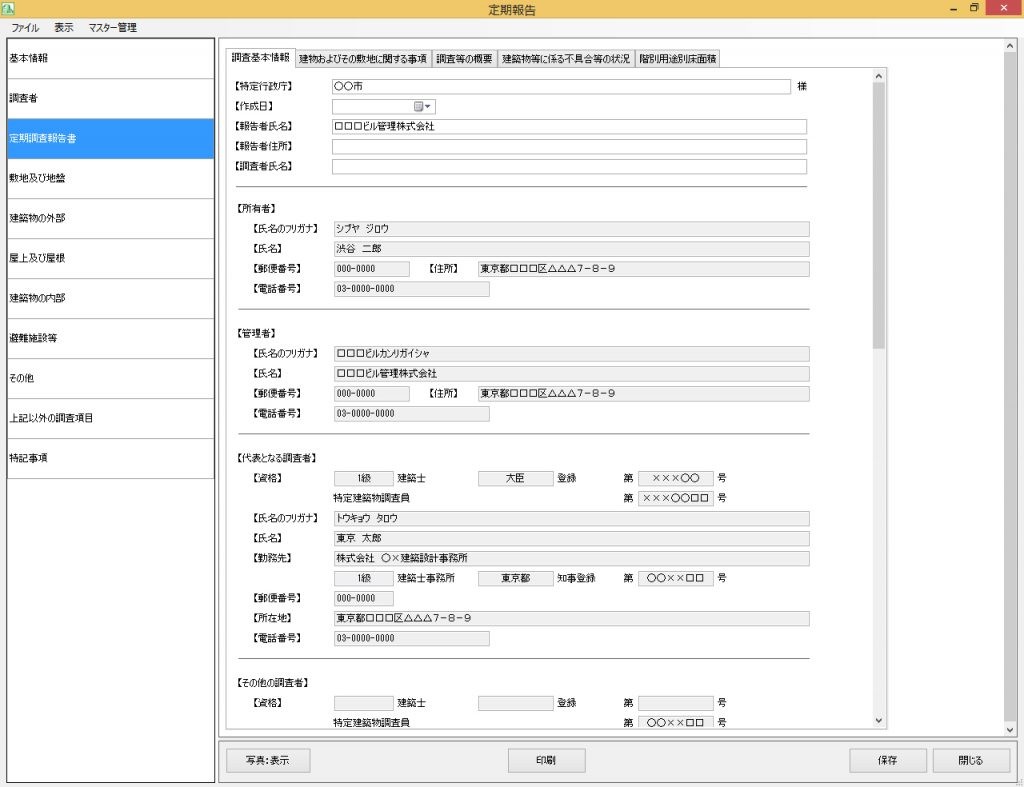
Task: Click the 代表となる調査者 特定建築物調査員 number field
Action: (x=675, y=498)
